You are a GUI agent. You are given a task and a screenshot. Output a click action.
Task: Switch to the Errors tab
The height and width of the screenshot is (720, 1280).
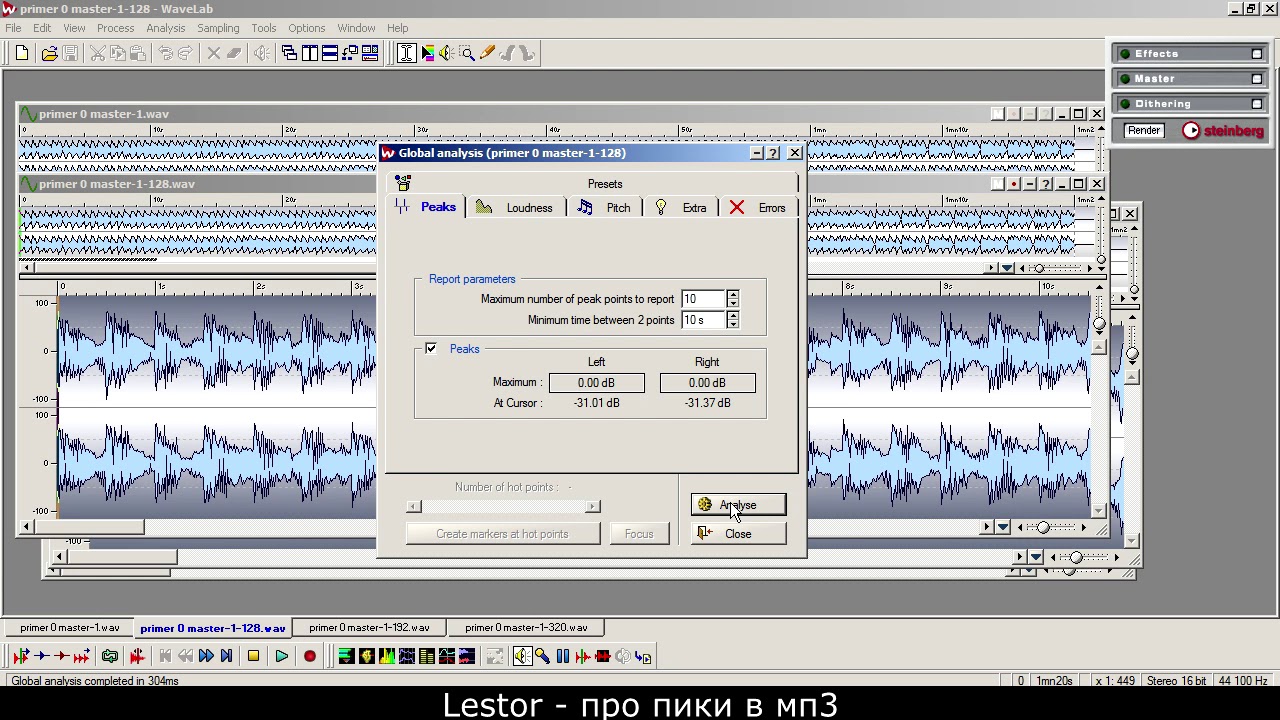pos(759,208)
